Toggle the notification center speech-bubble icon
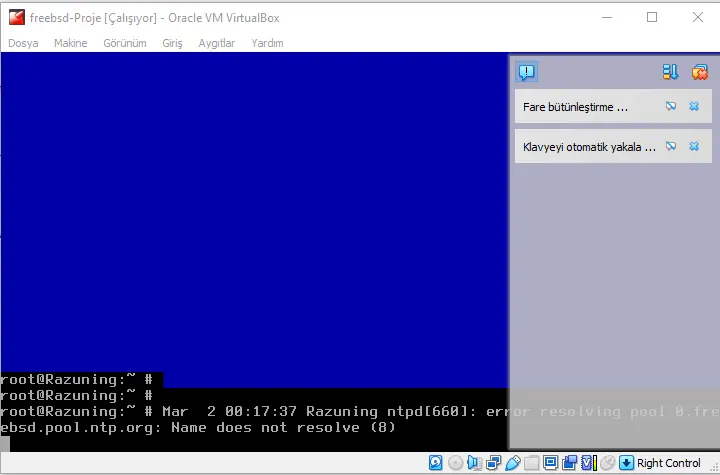Image resolution: width=720 pixels, height=475 pixels. 526,72
